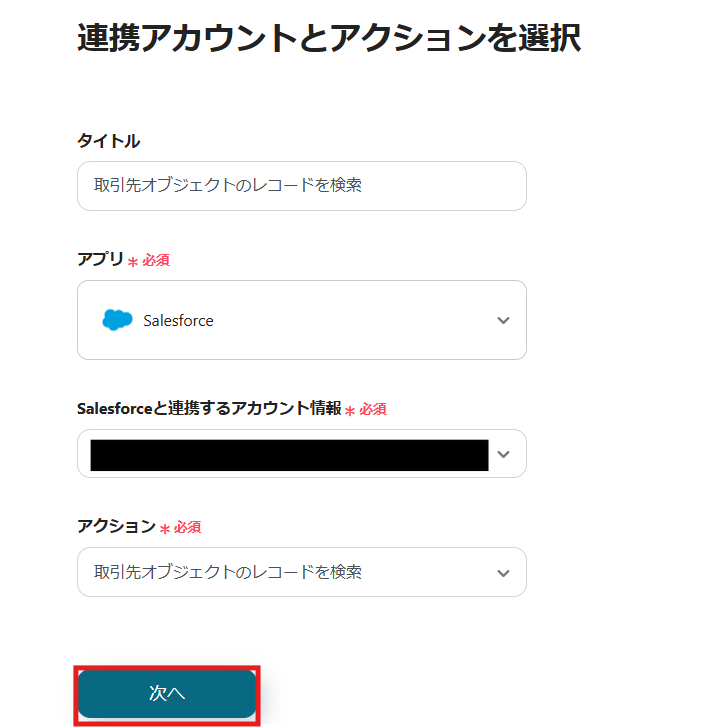Click the 必須 marker beside account information label
Screen dimensions: 718x727
click(373, 409)
